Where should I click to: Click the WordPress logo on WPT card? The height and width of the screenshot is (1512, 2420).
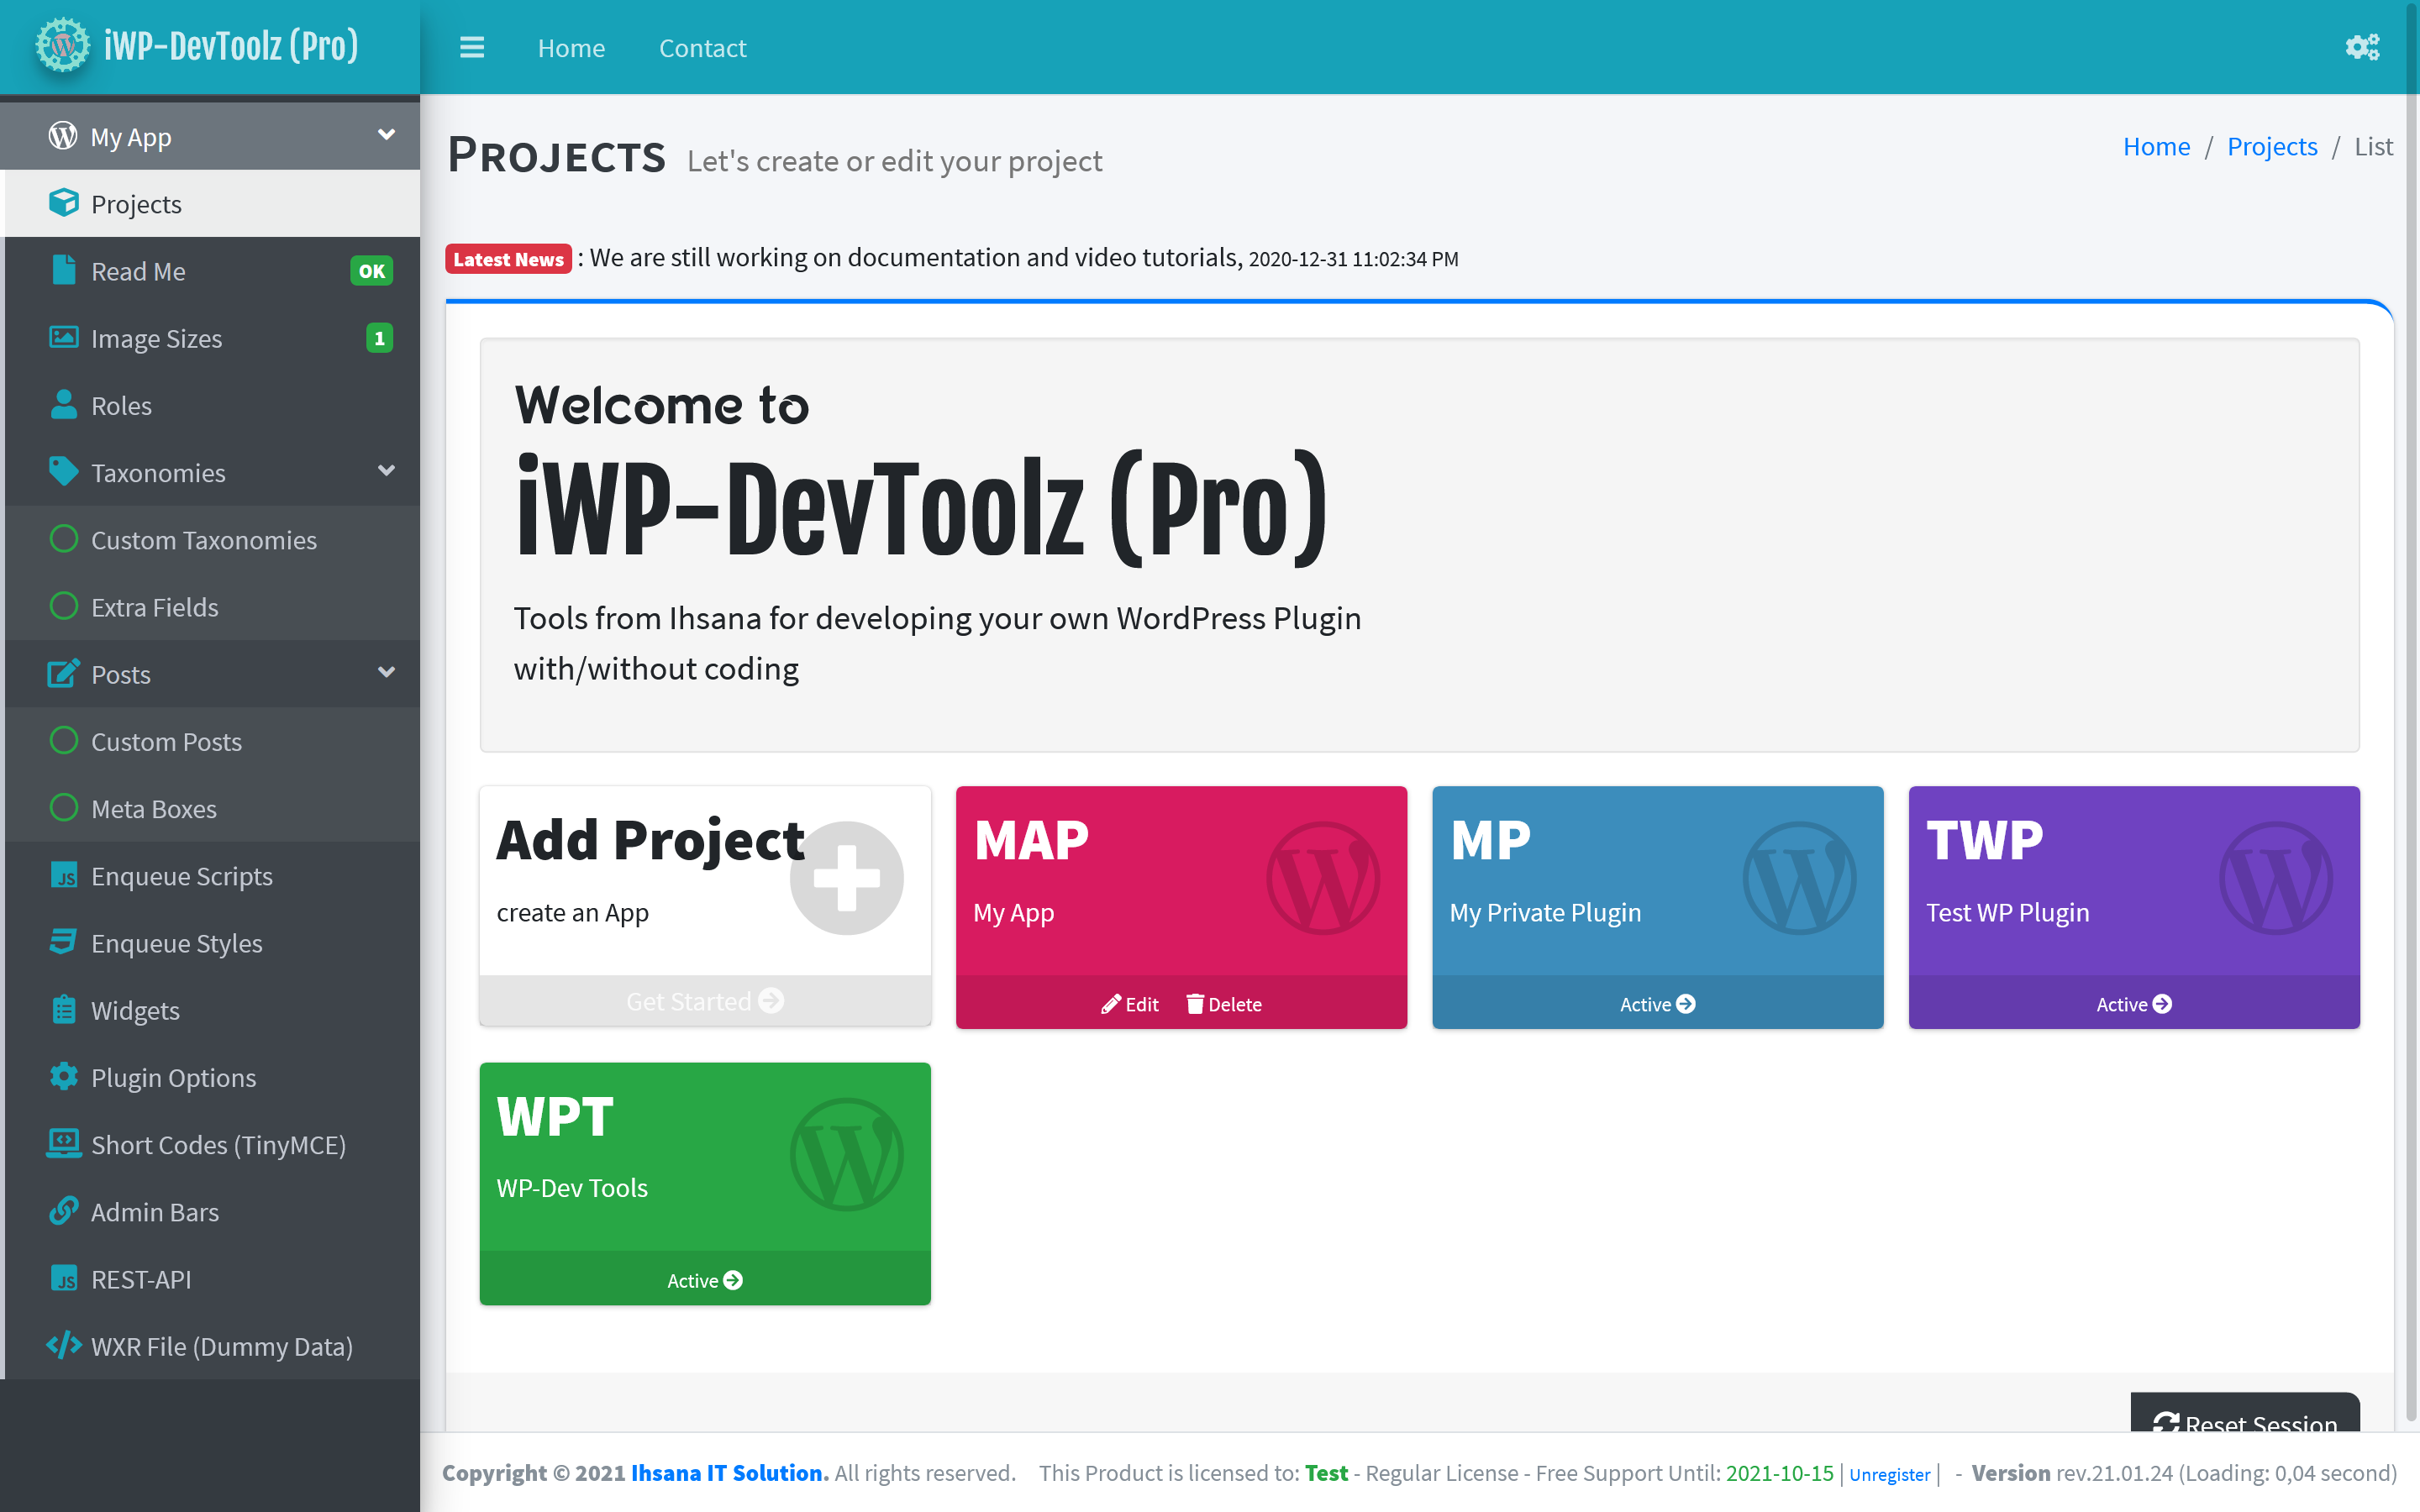[x=846, y=1154]
